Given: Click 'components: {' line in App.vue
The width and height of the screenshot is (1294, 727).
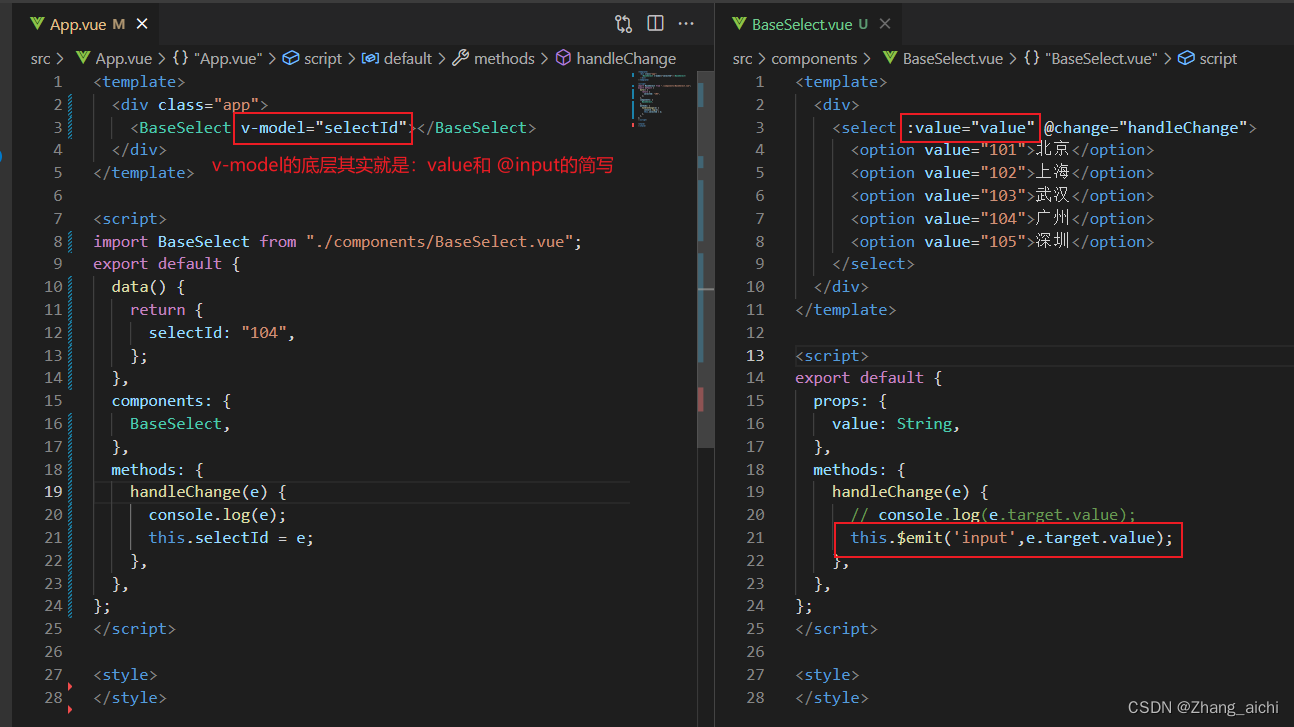Looking at the screenshot, I should [172, 401].
